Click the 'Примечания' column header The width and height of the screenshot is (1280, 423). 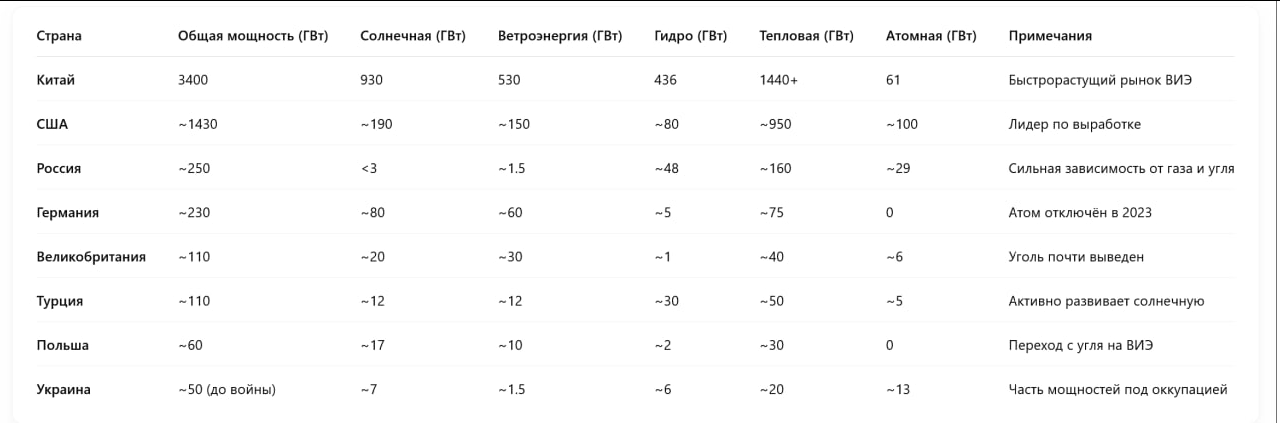[1050, 37]
